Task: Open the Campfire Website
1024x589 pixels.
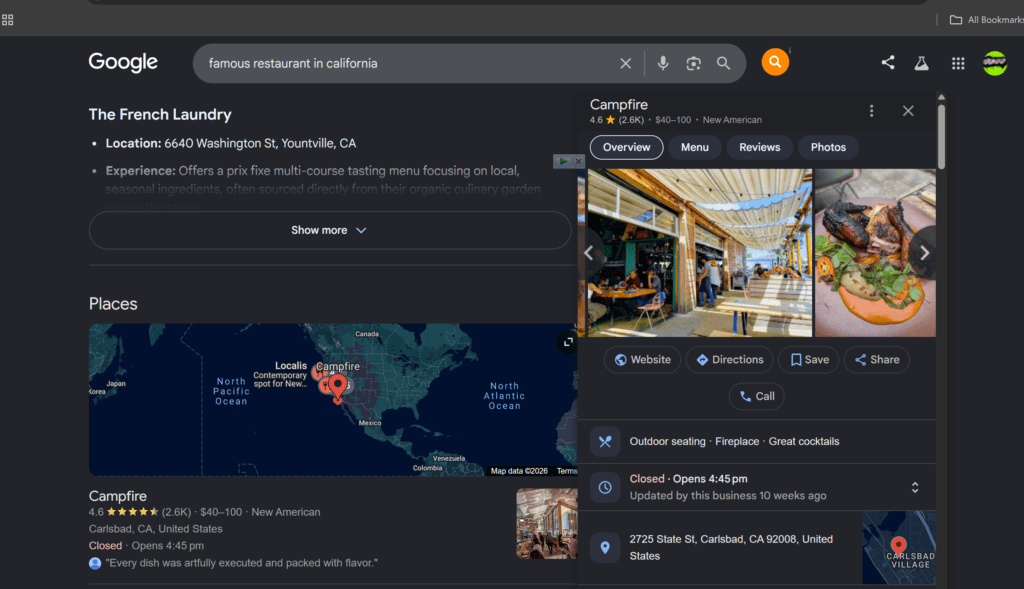Action: [643, 360]
